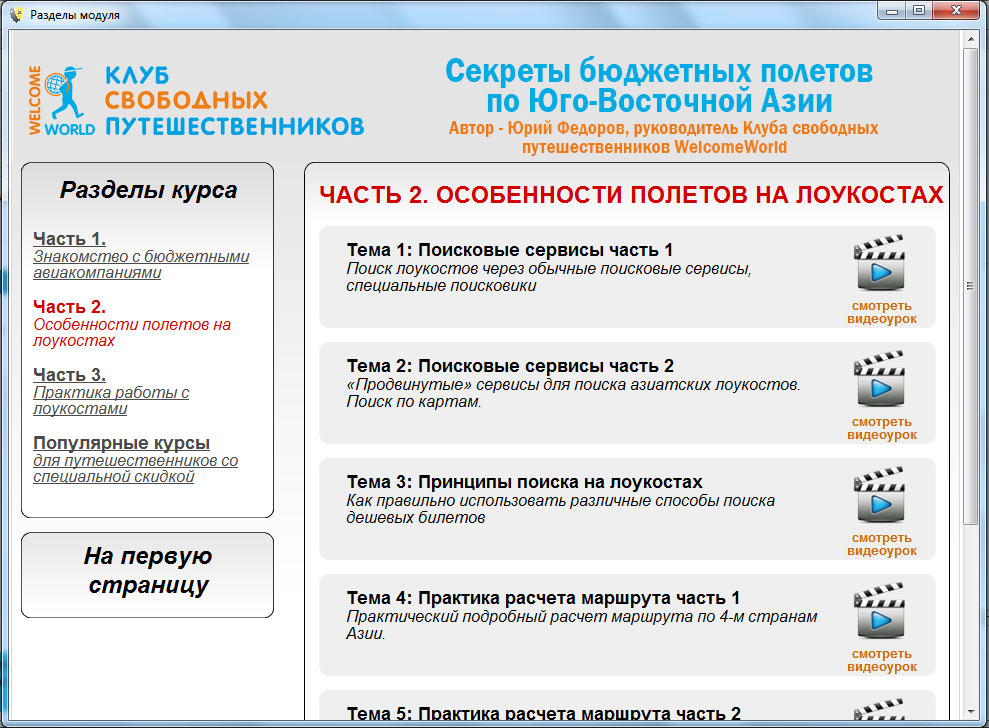Click the vertical scrollbar down arrow
This screenshot has width=989, height=728.
click(x=970, y=712)
